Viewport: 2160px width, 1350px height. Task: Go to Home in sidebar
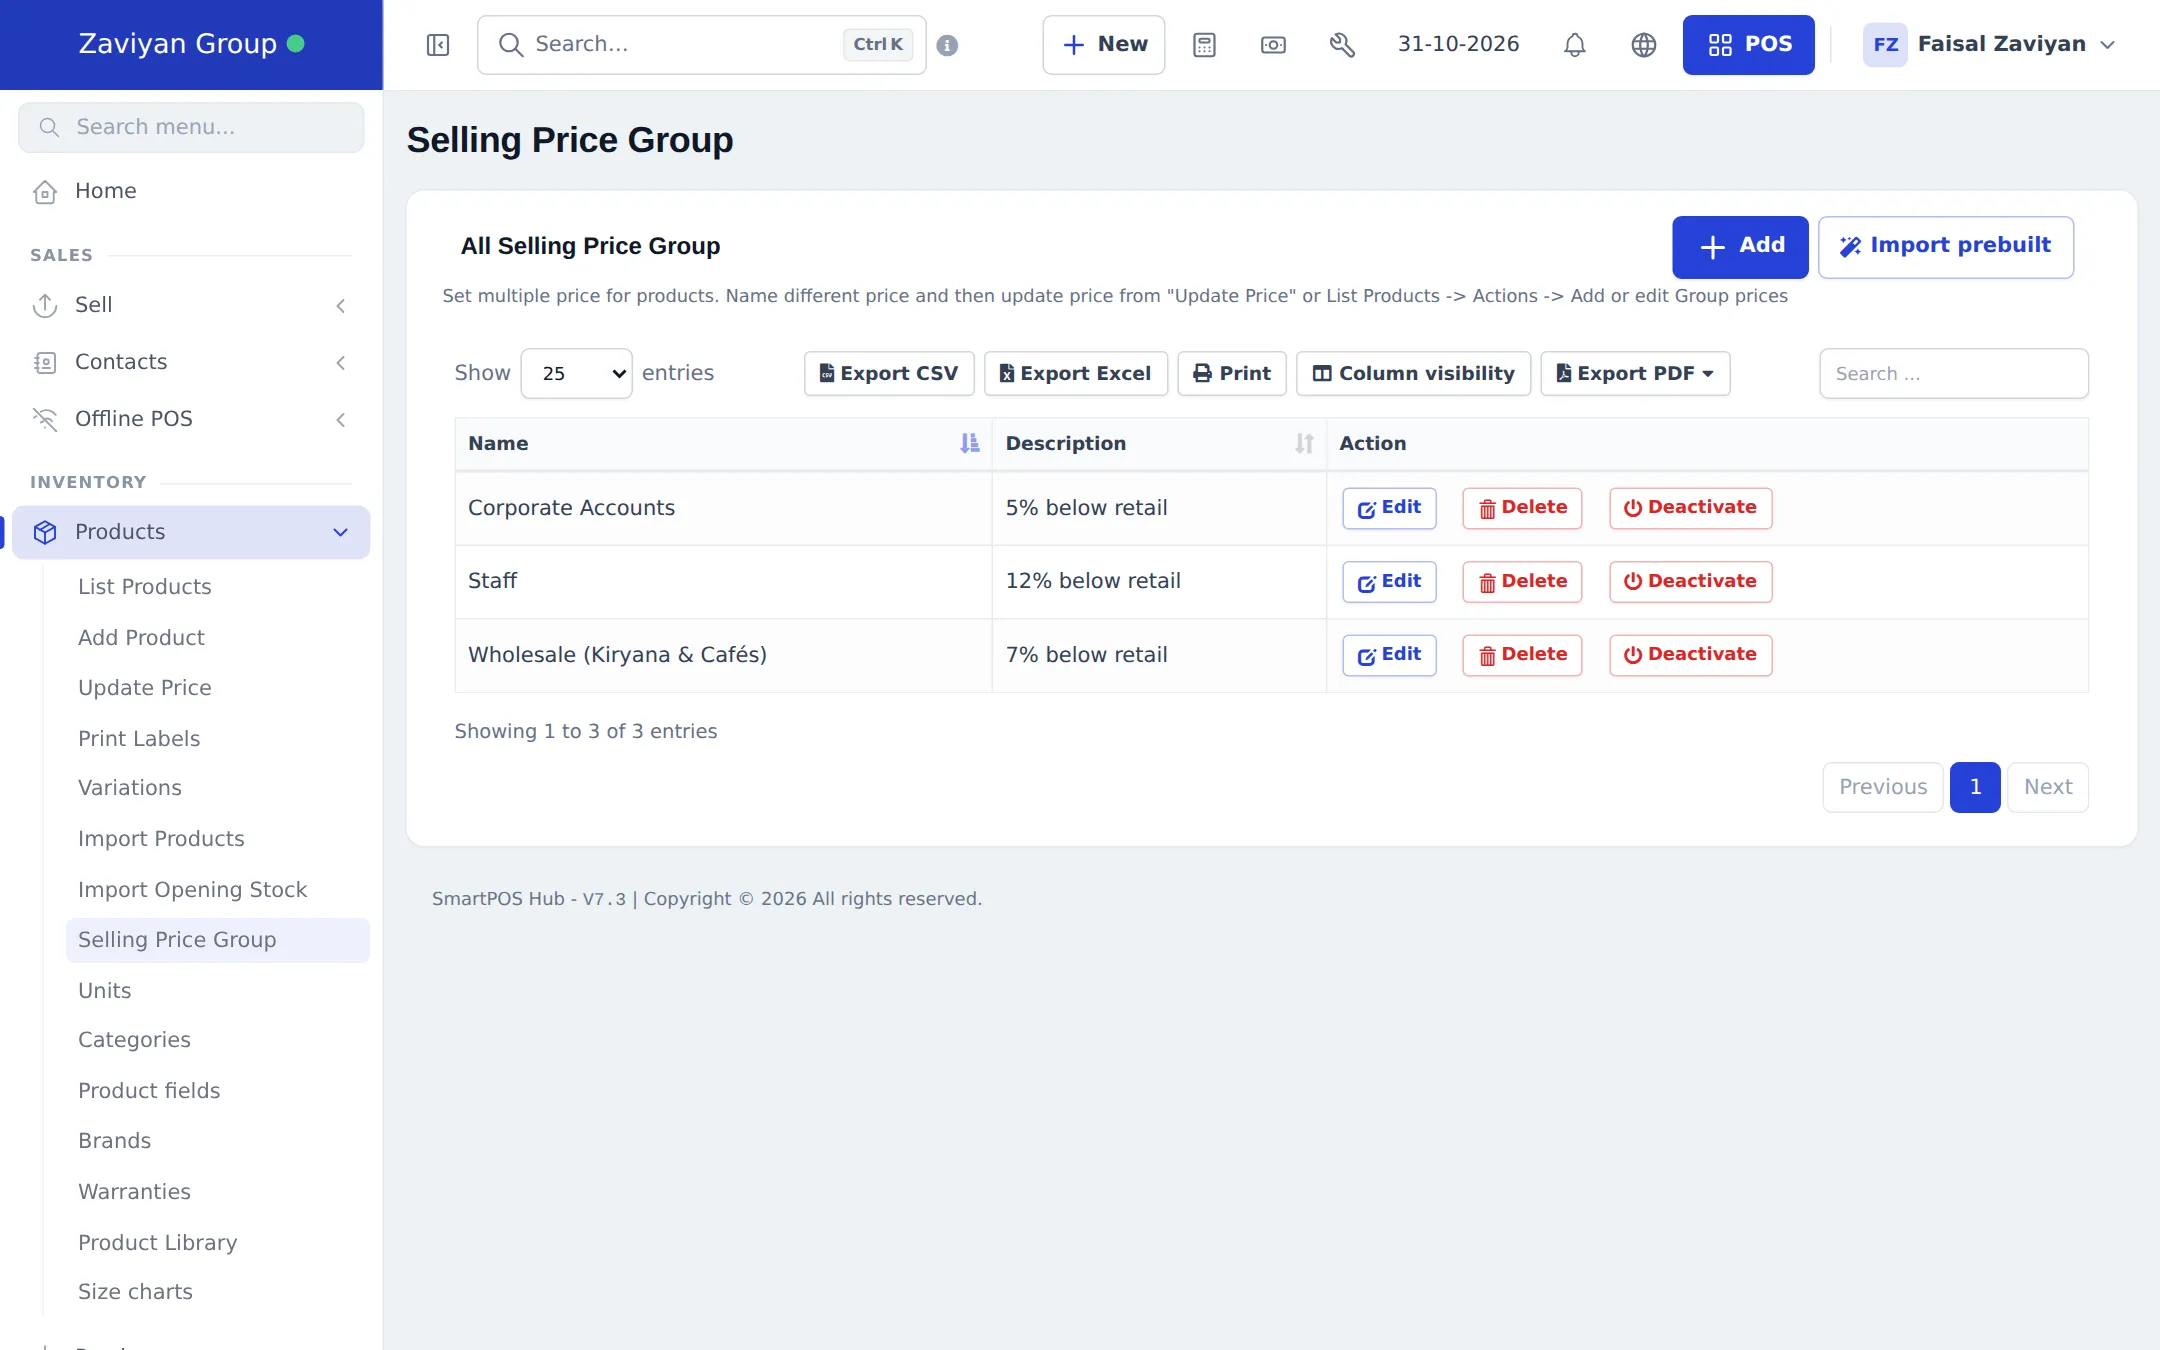tap(191, 191)
